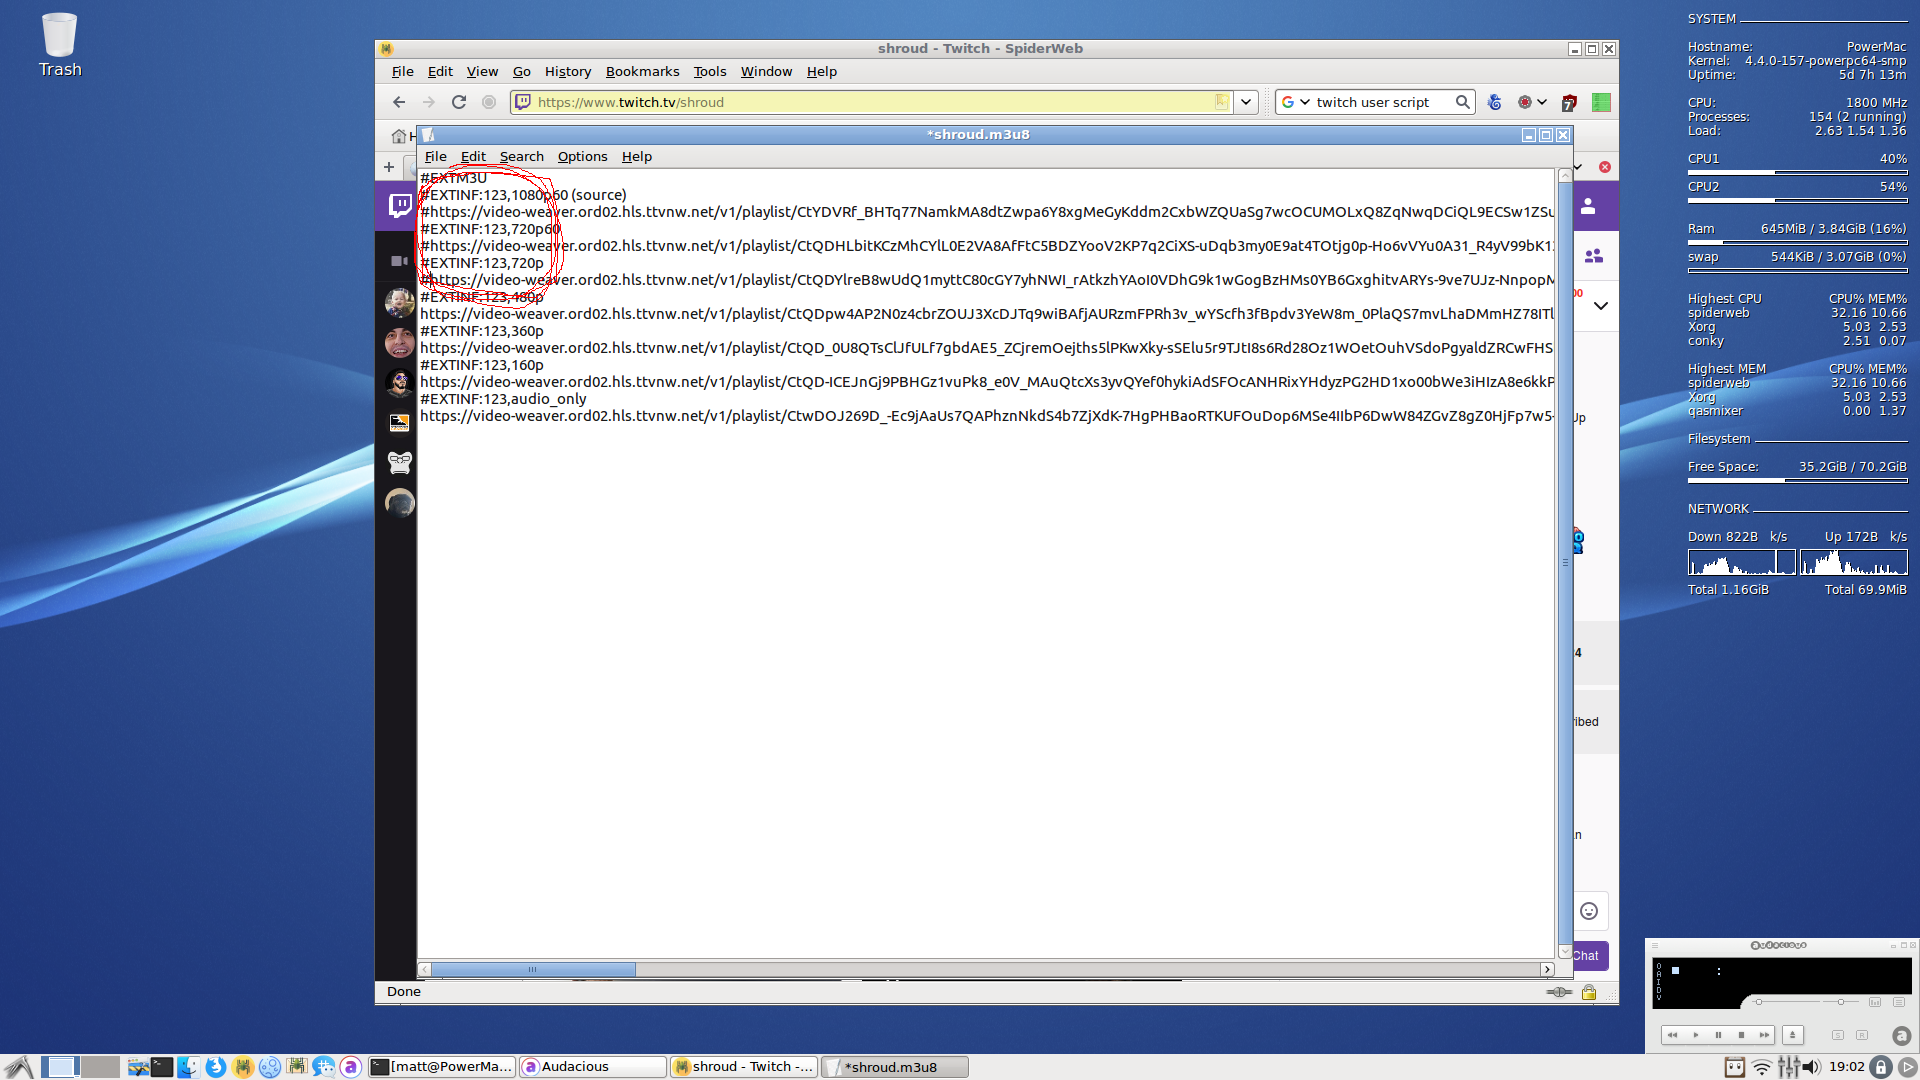Click the browser reload button
The image size is (1920, 1080).
[459, 102]
